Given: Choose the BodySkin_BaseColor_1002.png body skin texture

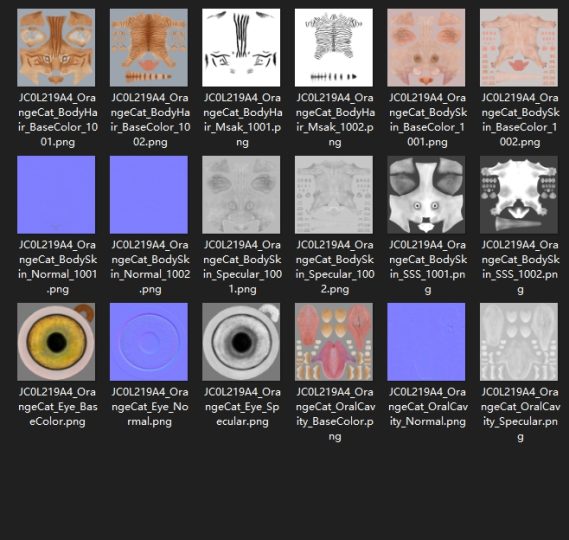Looking at the screenshot, I should coord(519,48).
